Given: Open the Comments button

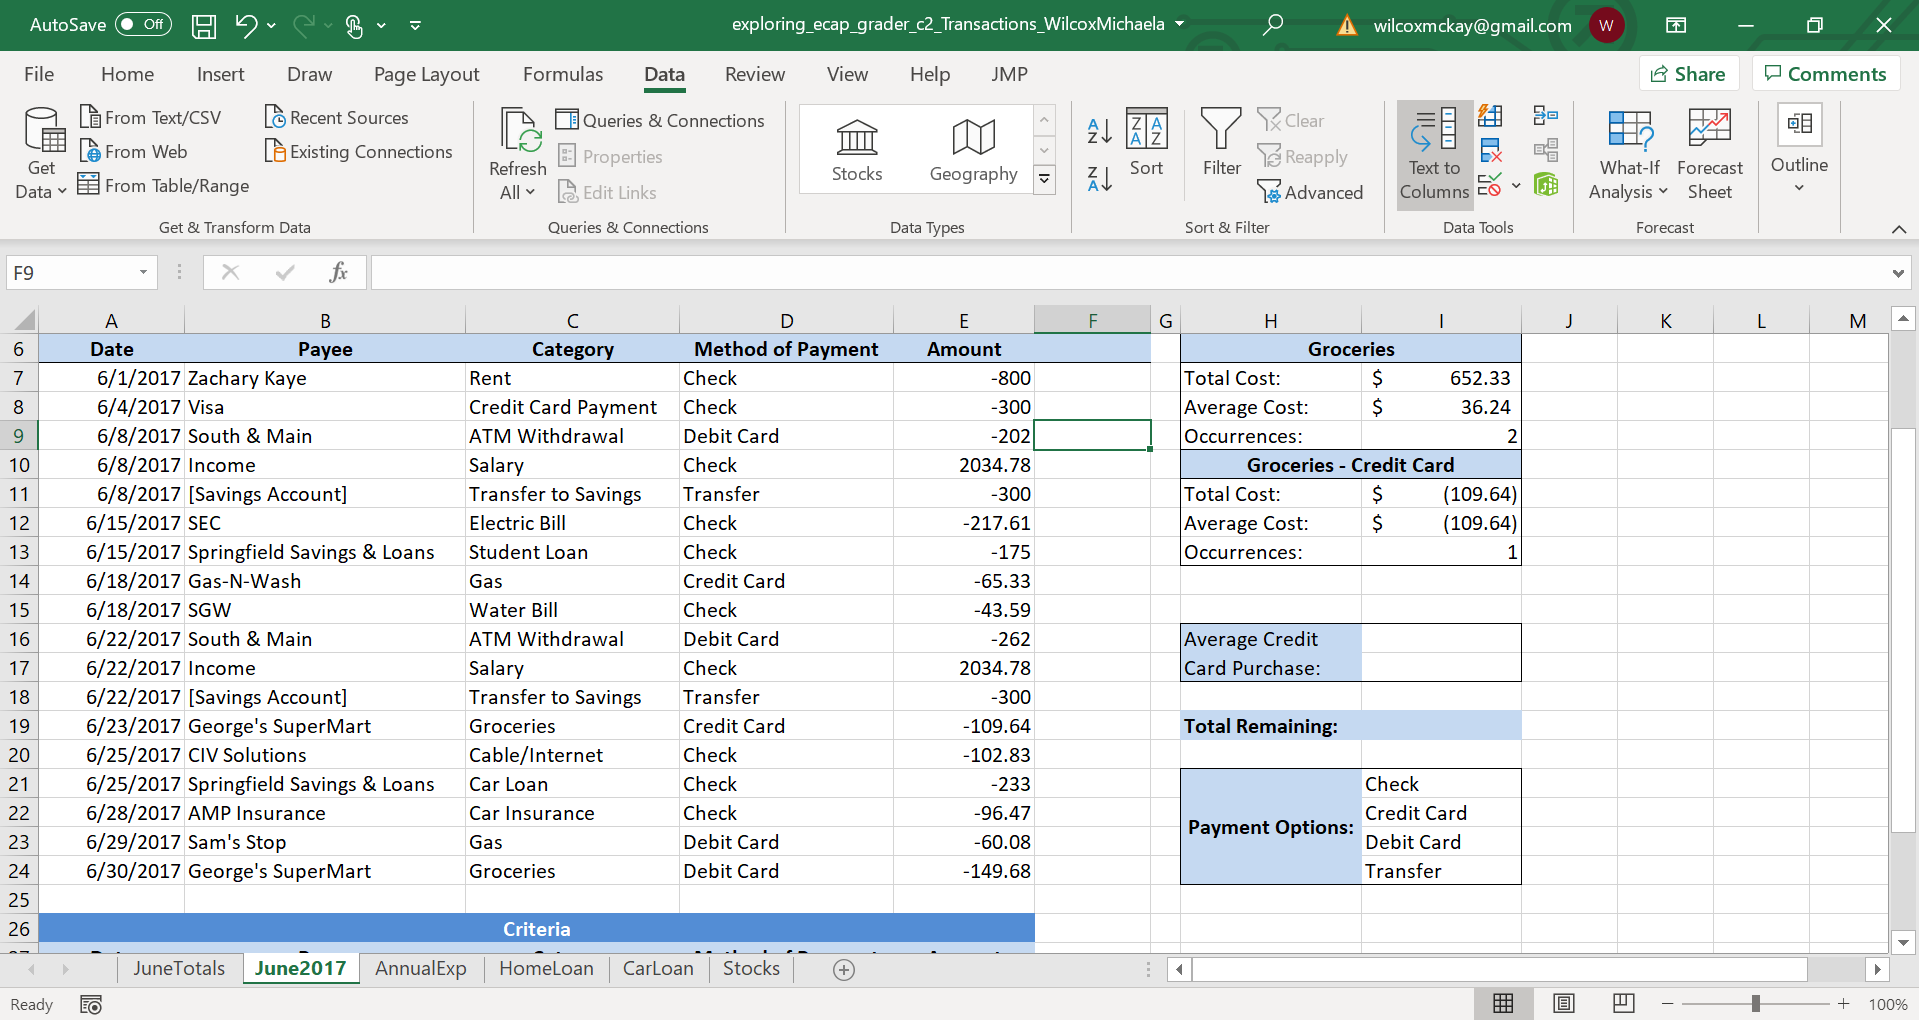Looking at the screenshot, I should pos(1825,74).
